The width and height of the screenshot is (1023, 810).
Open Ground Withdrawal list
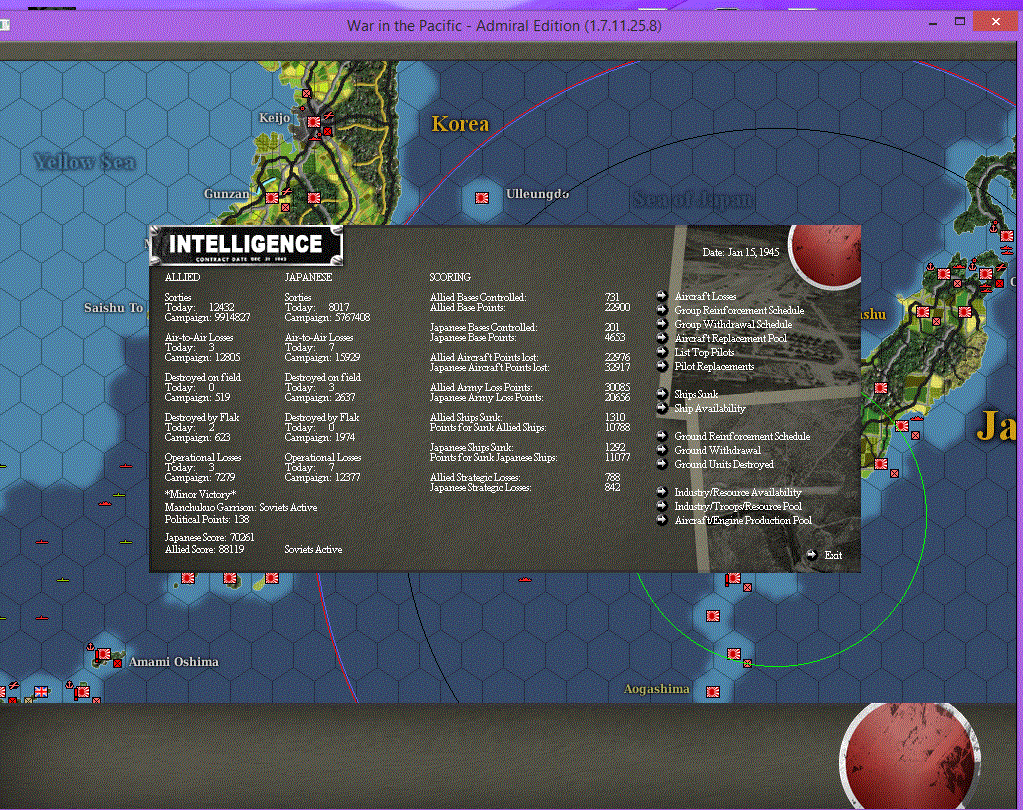(x=717, y=450)
